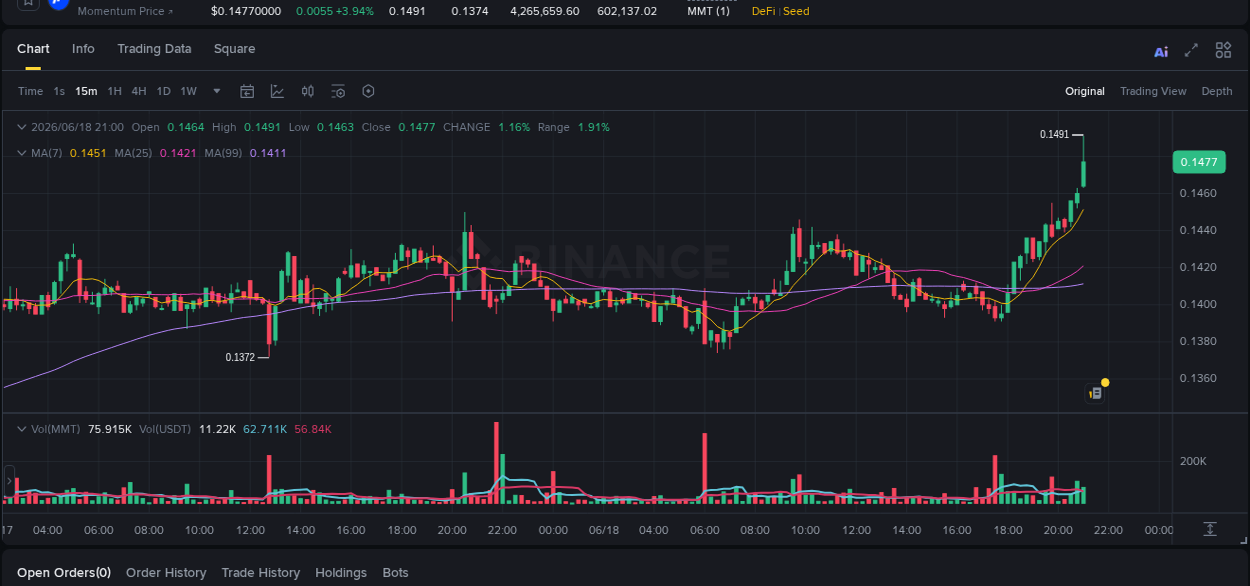The width and height of the screenshot is (1250, 586).
Task: Click the DeFi tag
Action: point(764,11)
